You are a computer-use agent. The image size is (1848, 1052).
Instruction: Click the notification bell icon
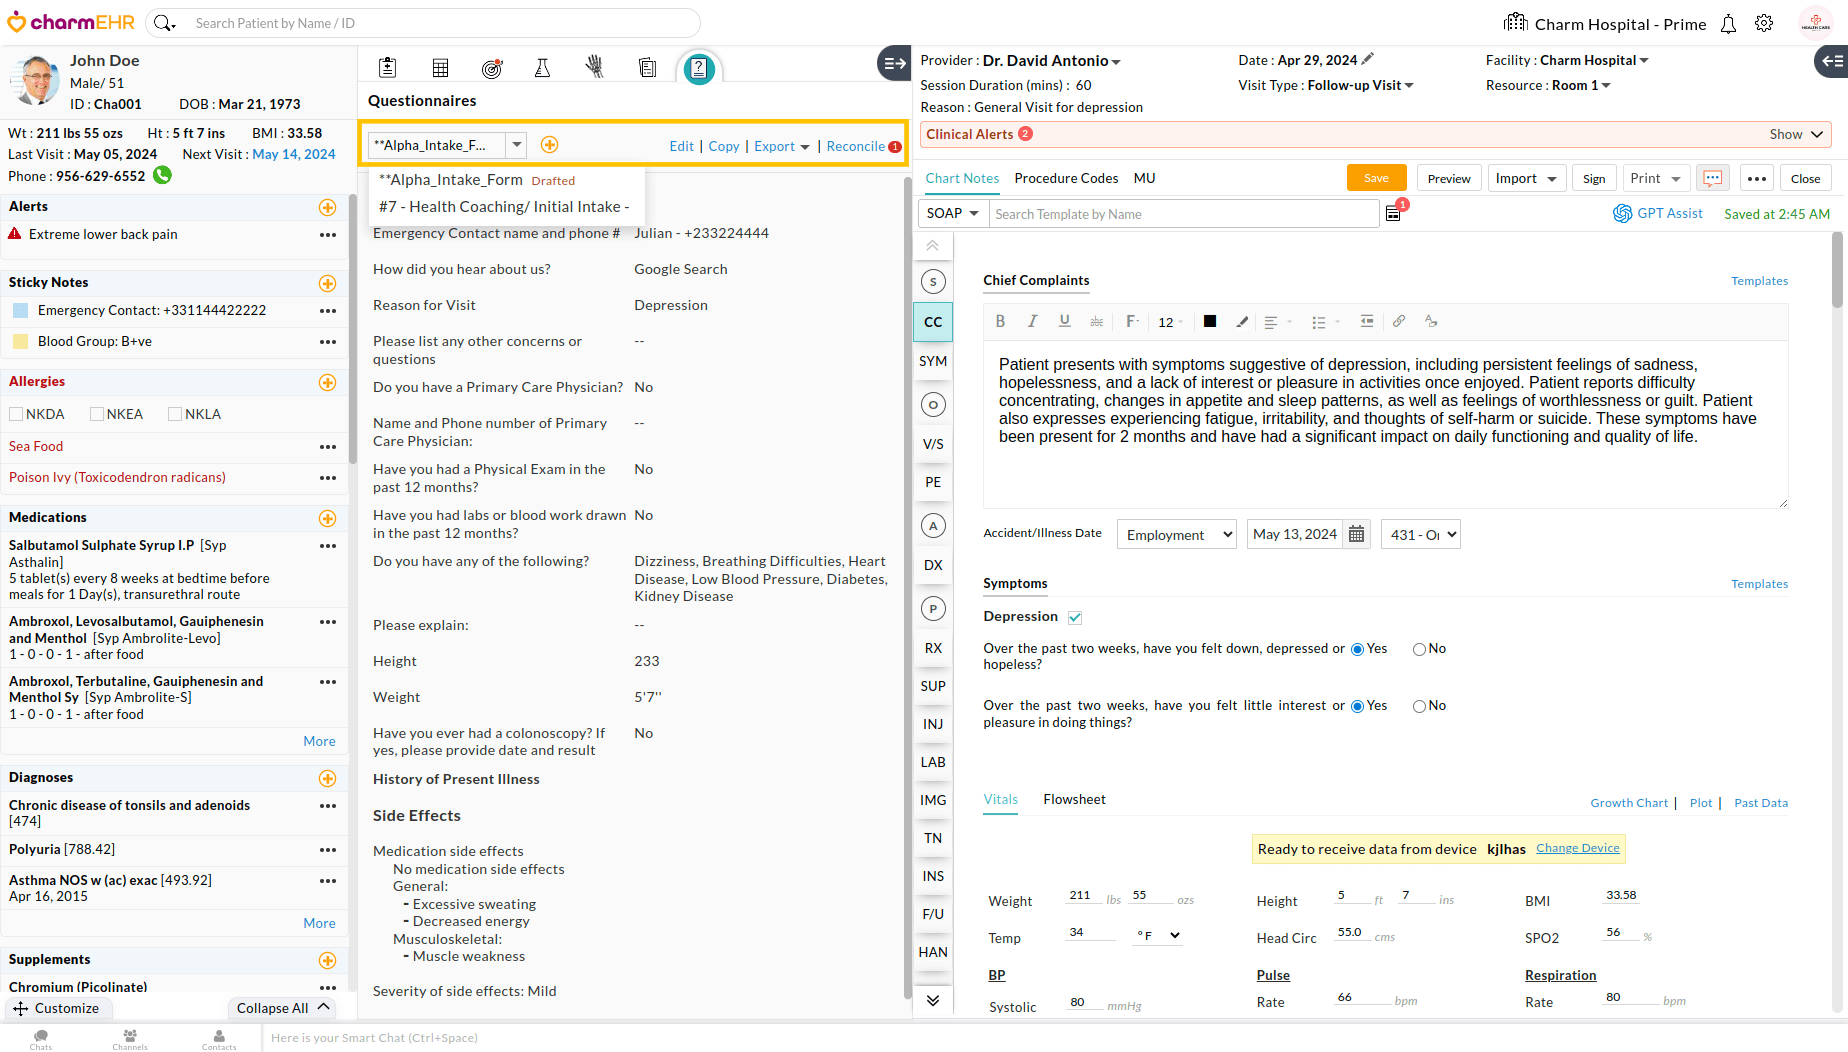click(1728, 24)
